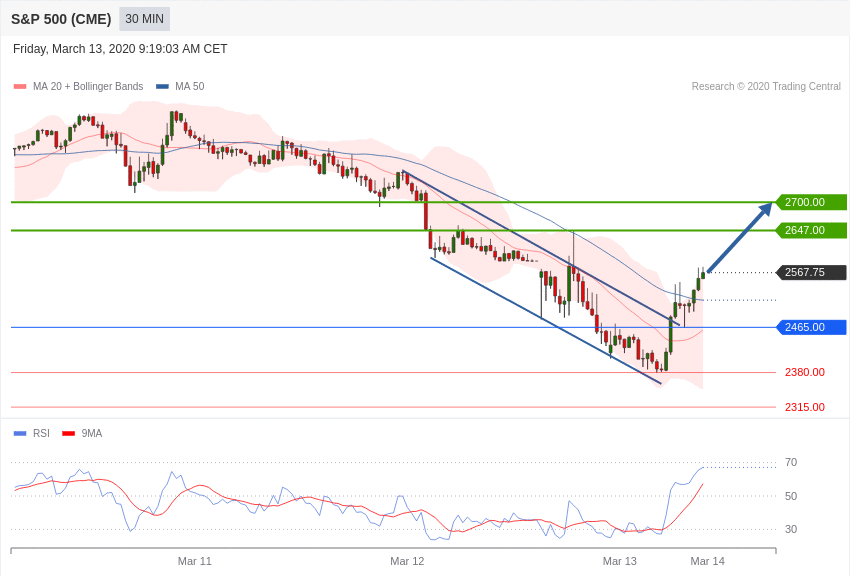
Task: Click the Mar 13 date axis label
Action: (x=620, y=561)
